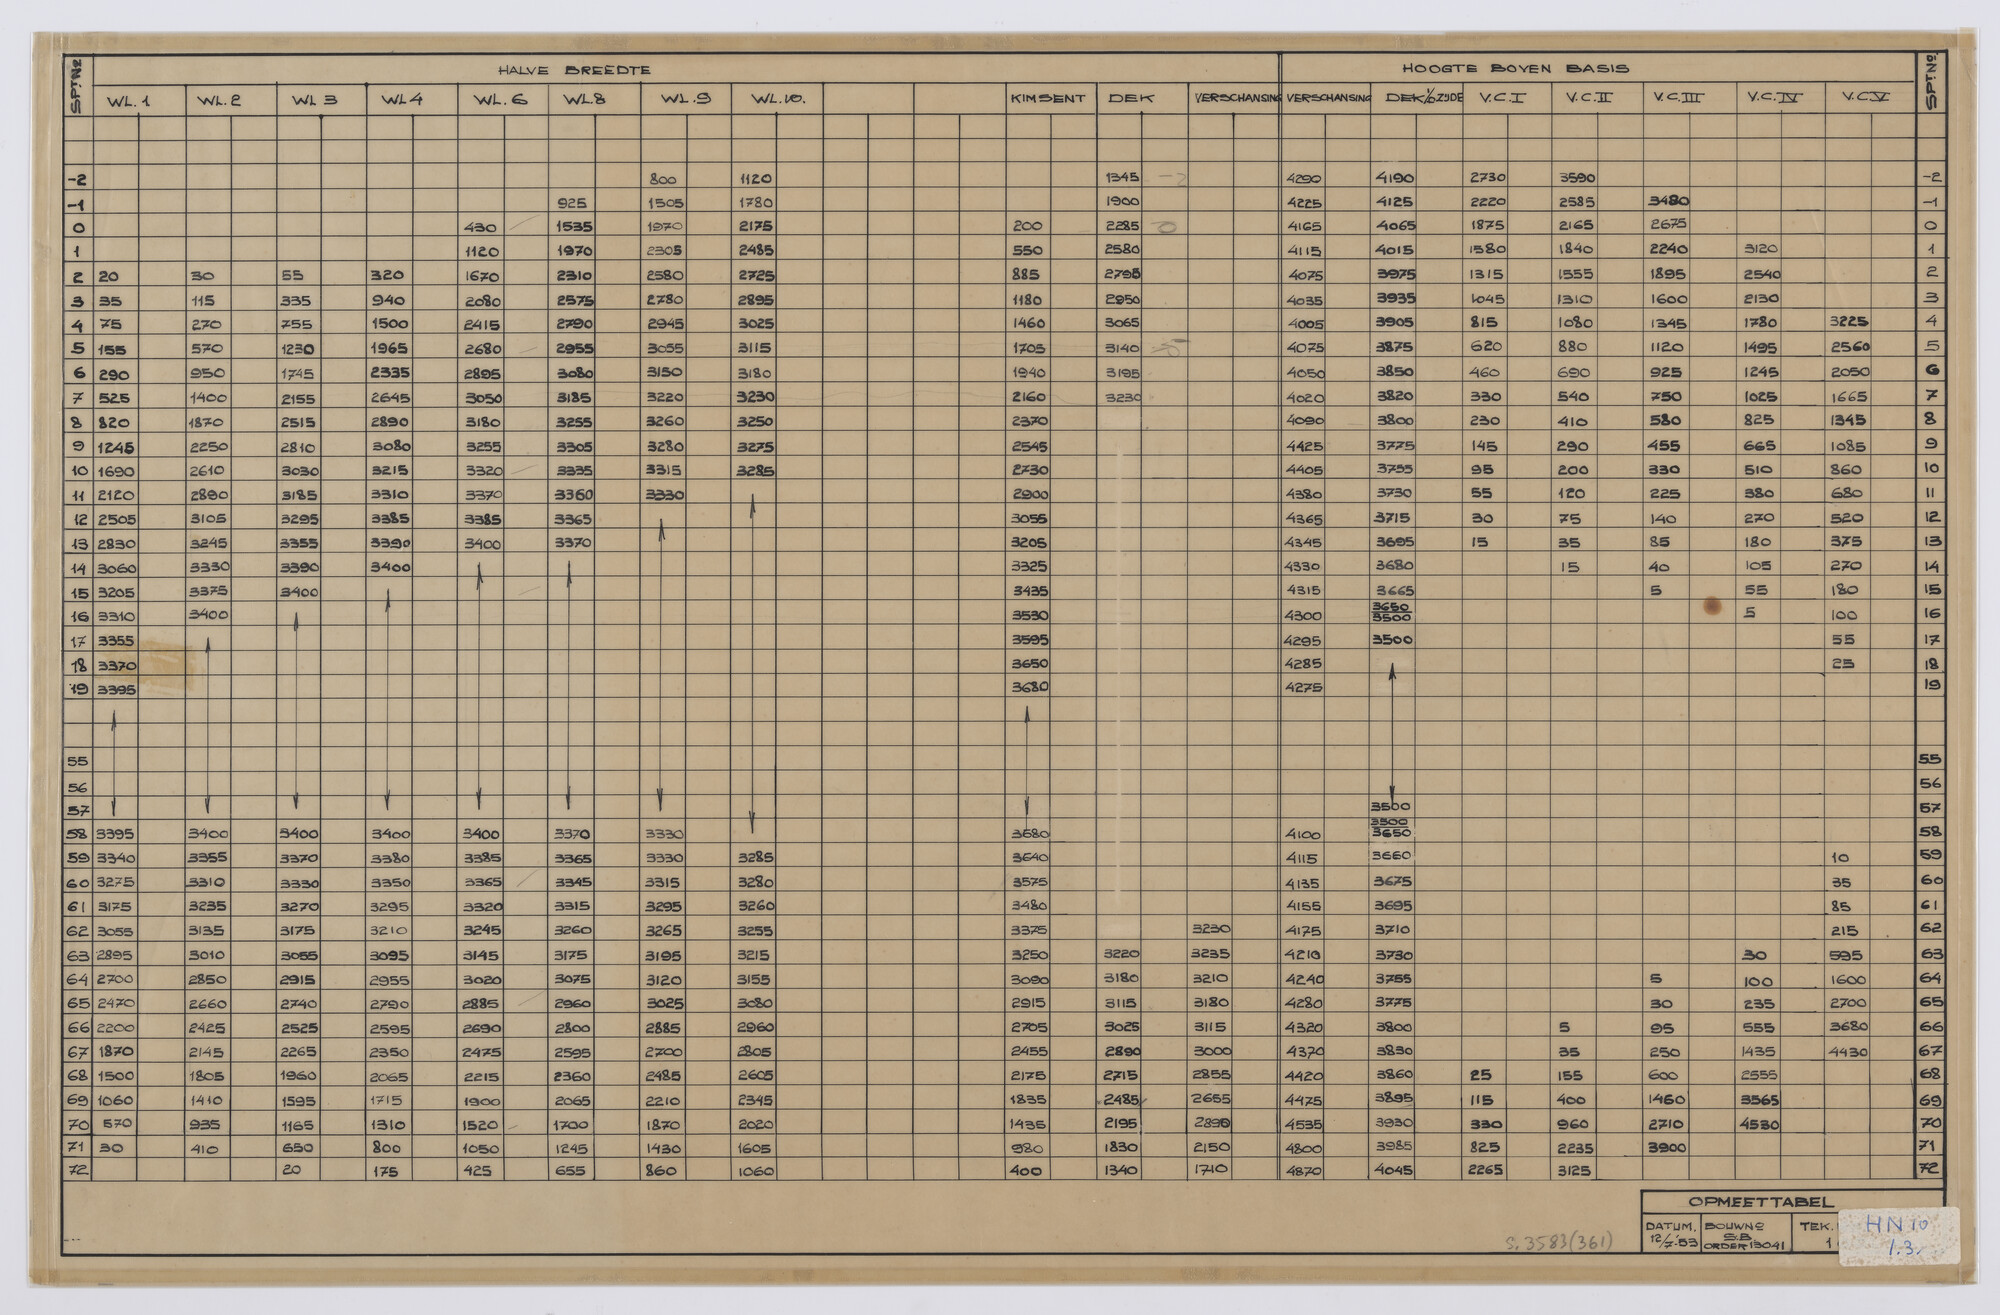Screen dimensions: 2000x1315
Task: Click value 4430 in V.C.V row 67
Action: pyautogui.click(x=1849, y=1052)
